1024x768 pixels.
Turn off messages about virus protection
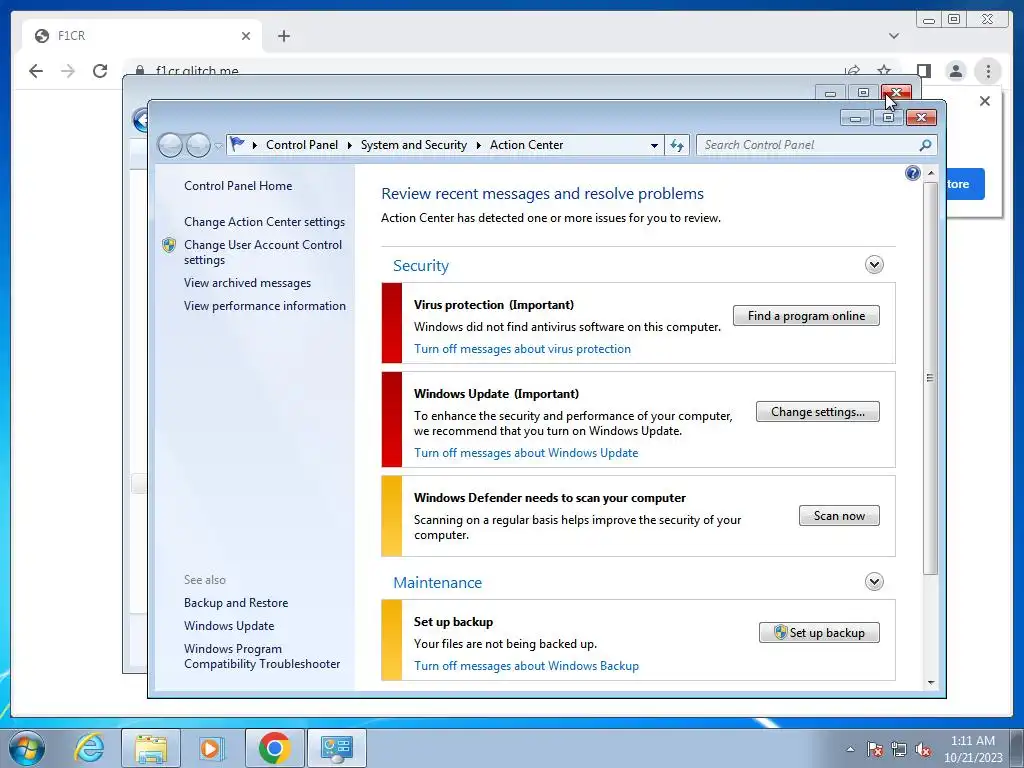522,349
